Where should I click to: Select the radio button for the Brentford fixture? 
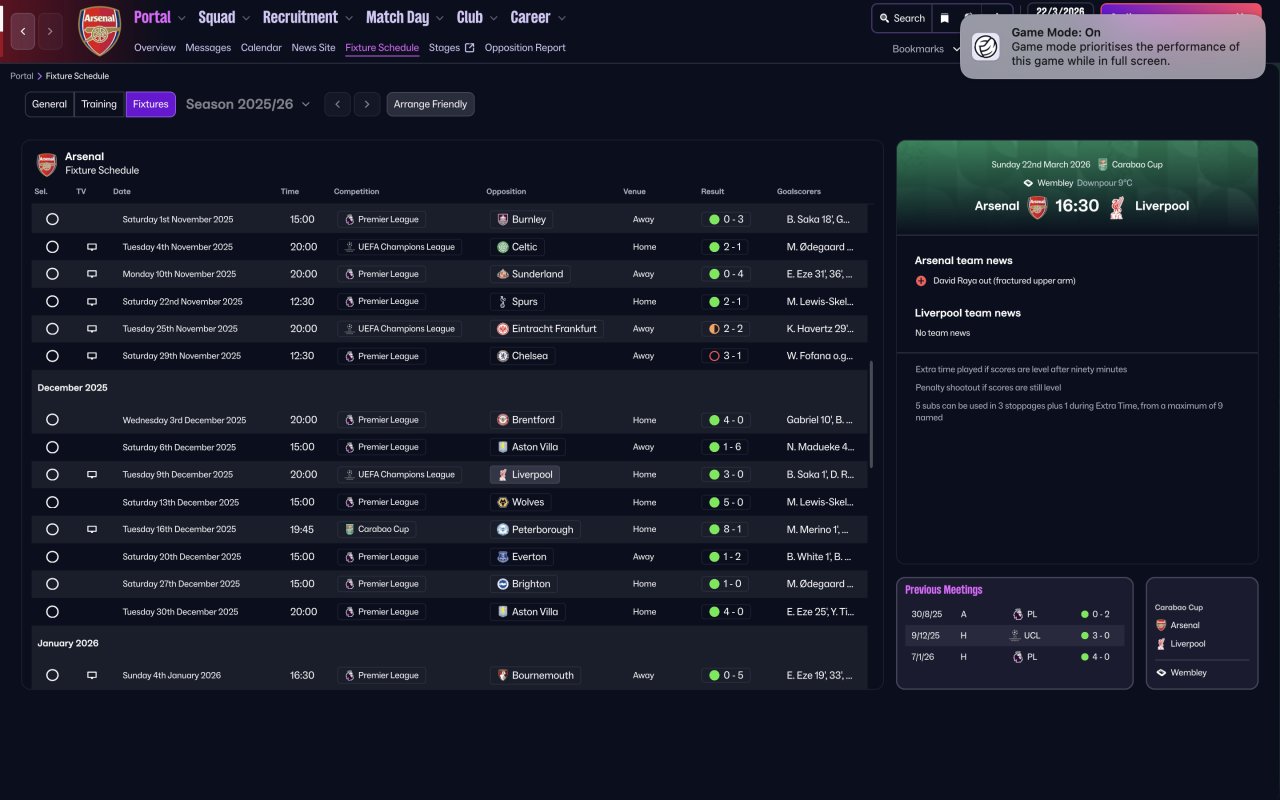(x=52, y=420)
